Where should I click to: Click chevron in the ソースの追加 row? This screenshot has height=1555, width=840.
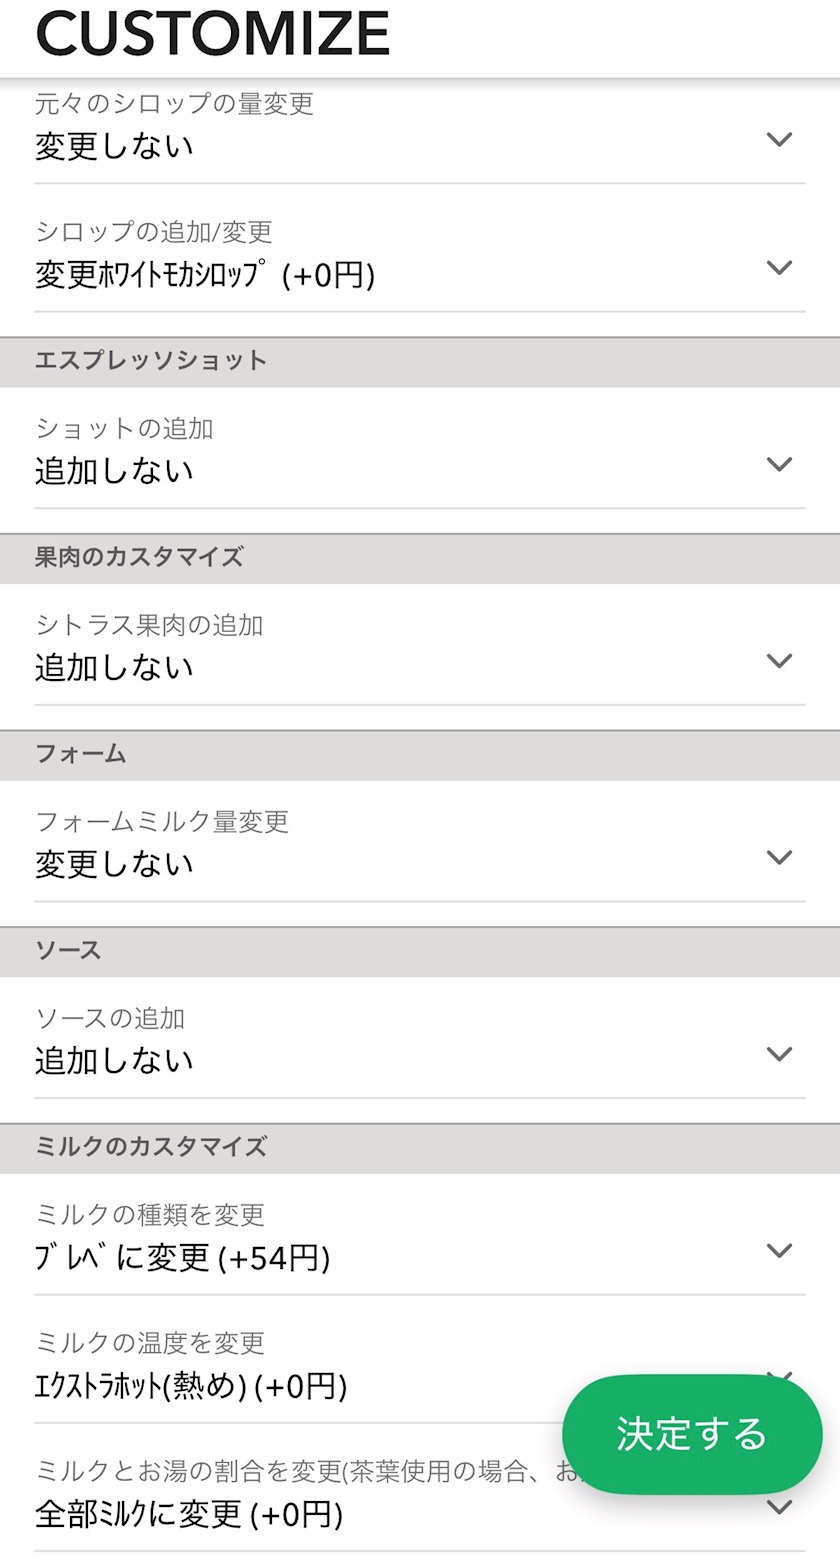pyautogui.click(x=779, y=1054)
